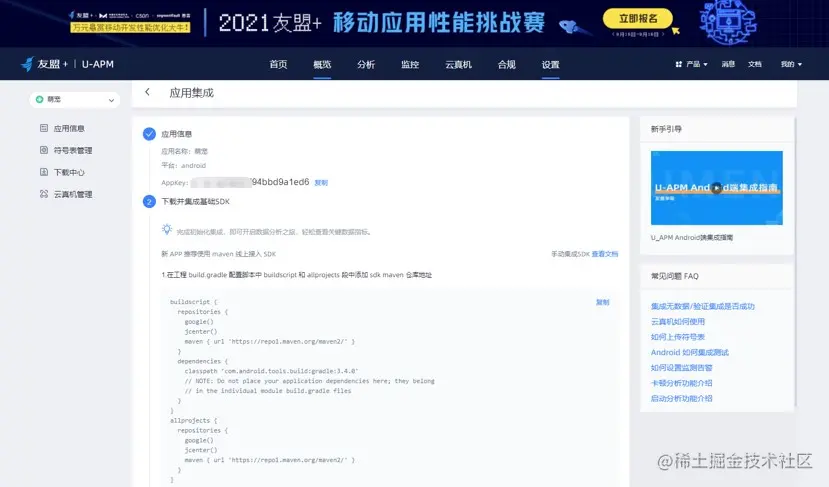
Task: Click the 'allprojects {' code line
Action: click(x=194, y=420)
